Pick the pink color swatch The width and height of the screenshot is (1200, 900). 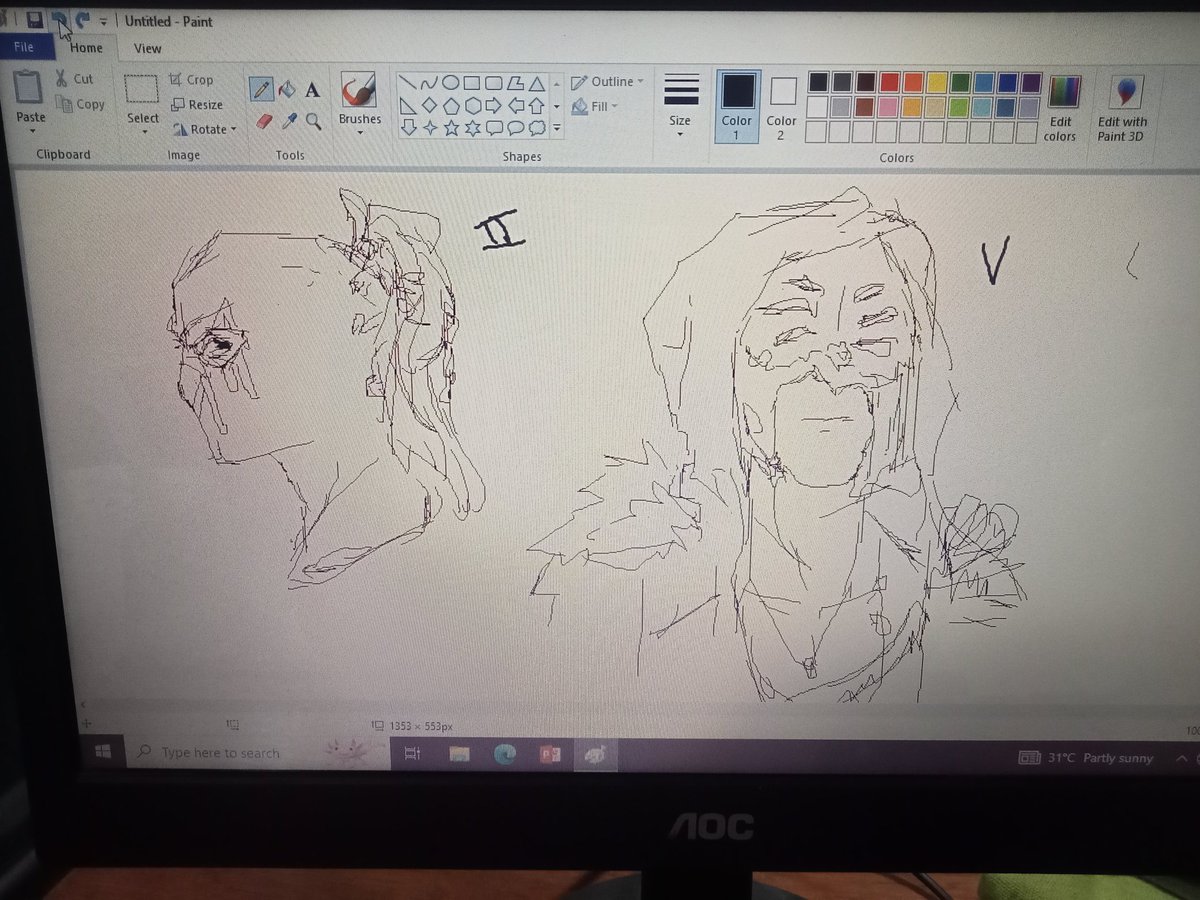click(x=888, y=106)
